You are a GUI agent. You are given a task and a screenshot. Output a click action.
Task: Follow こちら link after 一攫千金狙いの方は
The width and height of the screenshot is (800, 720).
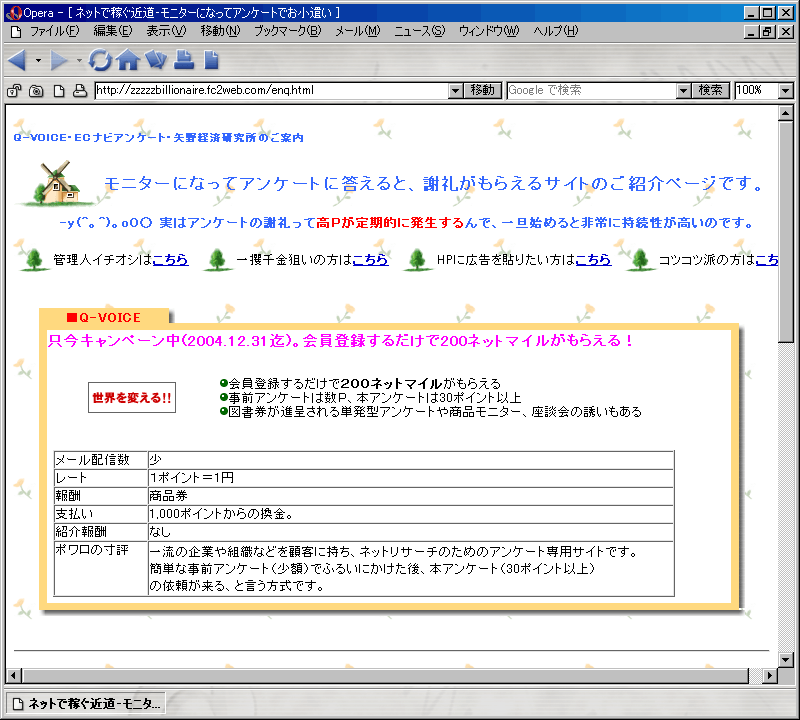[x=370, y=260]
